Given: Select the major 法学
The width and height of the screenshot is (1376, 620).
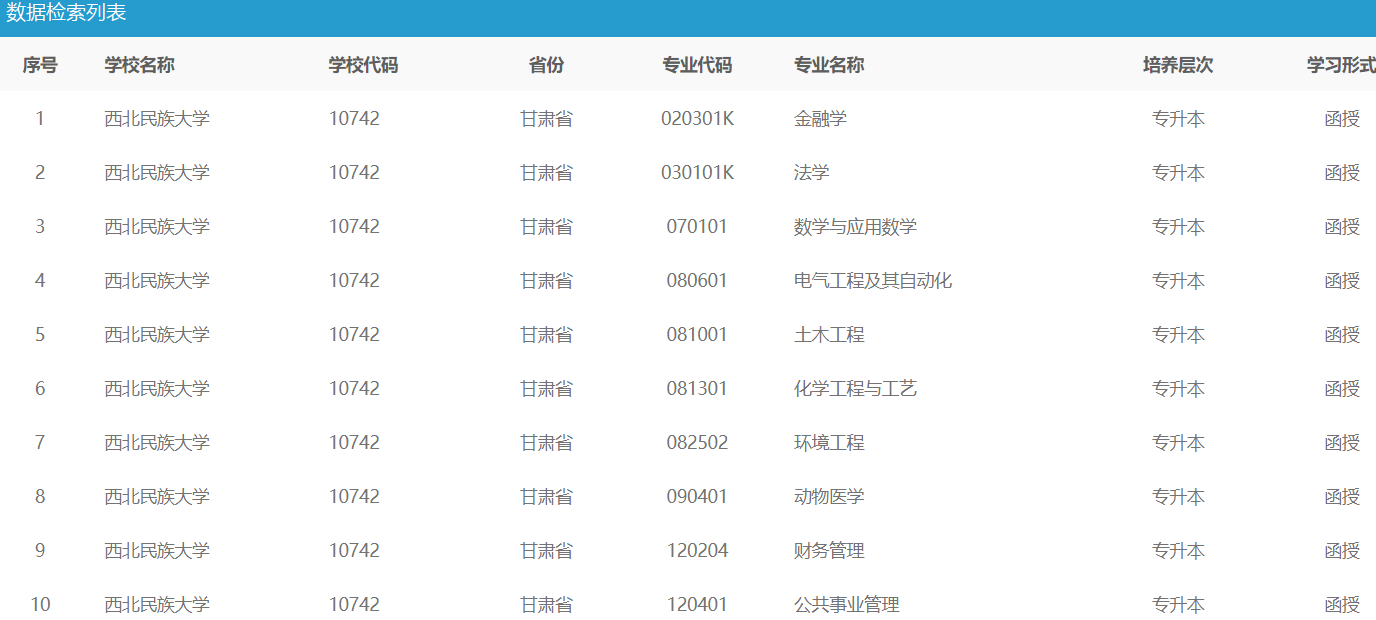Looking at the screenshot, I should coord(811,173).
